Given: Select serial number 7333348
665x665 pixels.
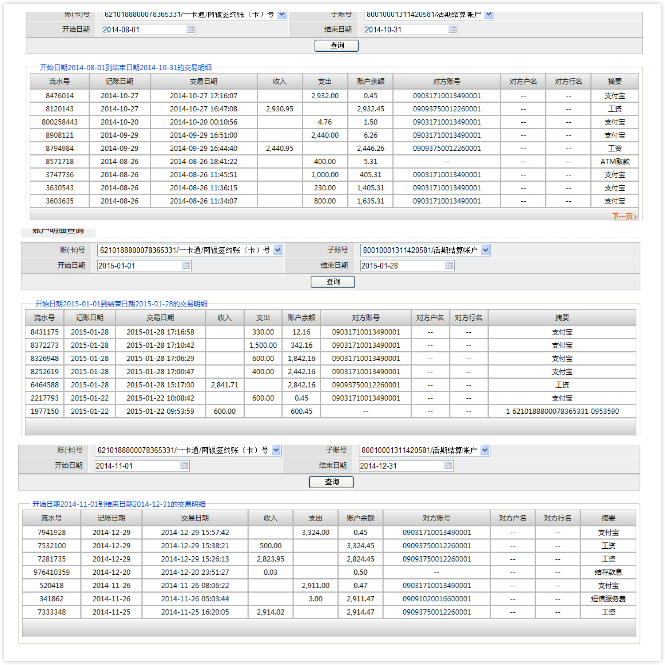Looking at the screenshot, I should point(52,612).
